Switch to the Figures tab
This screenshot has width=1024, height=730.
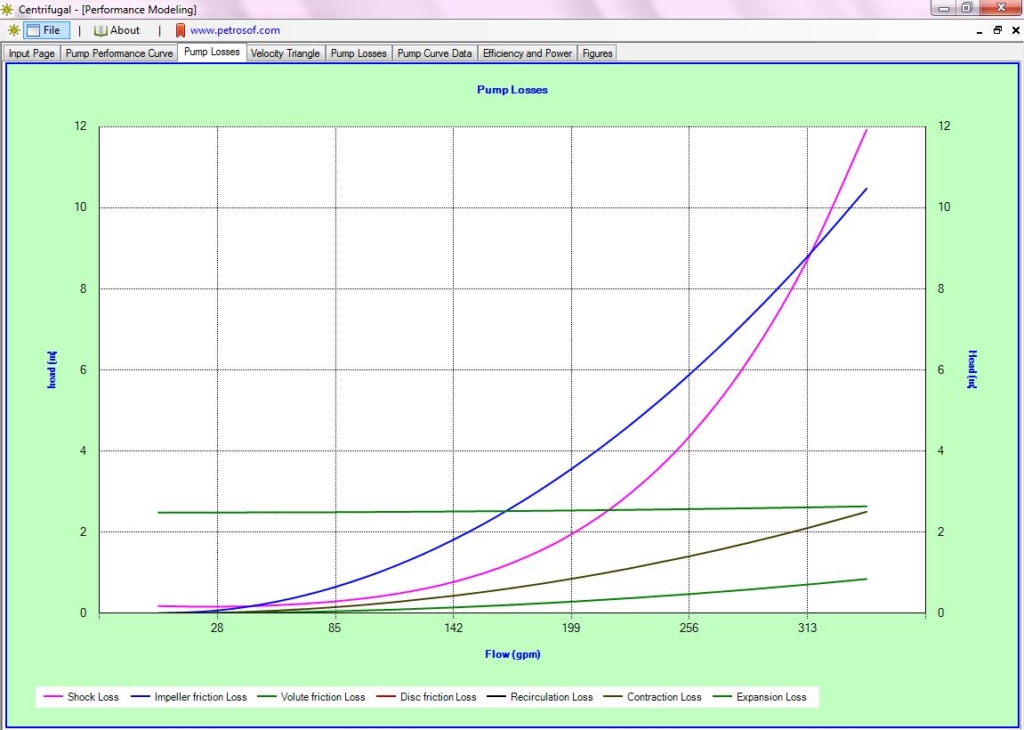coord(597,53)
